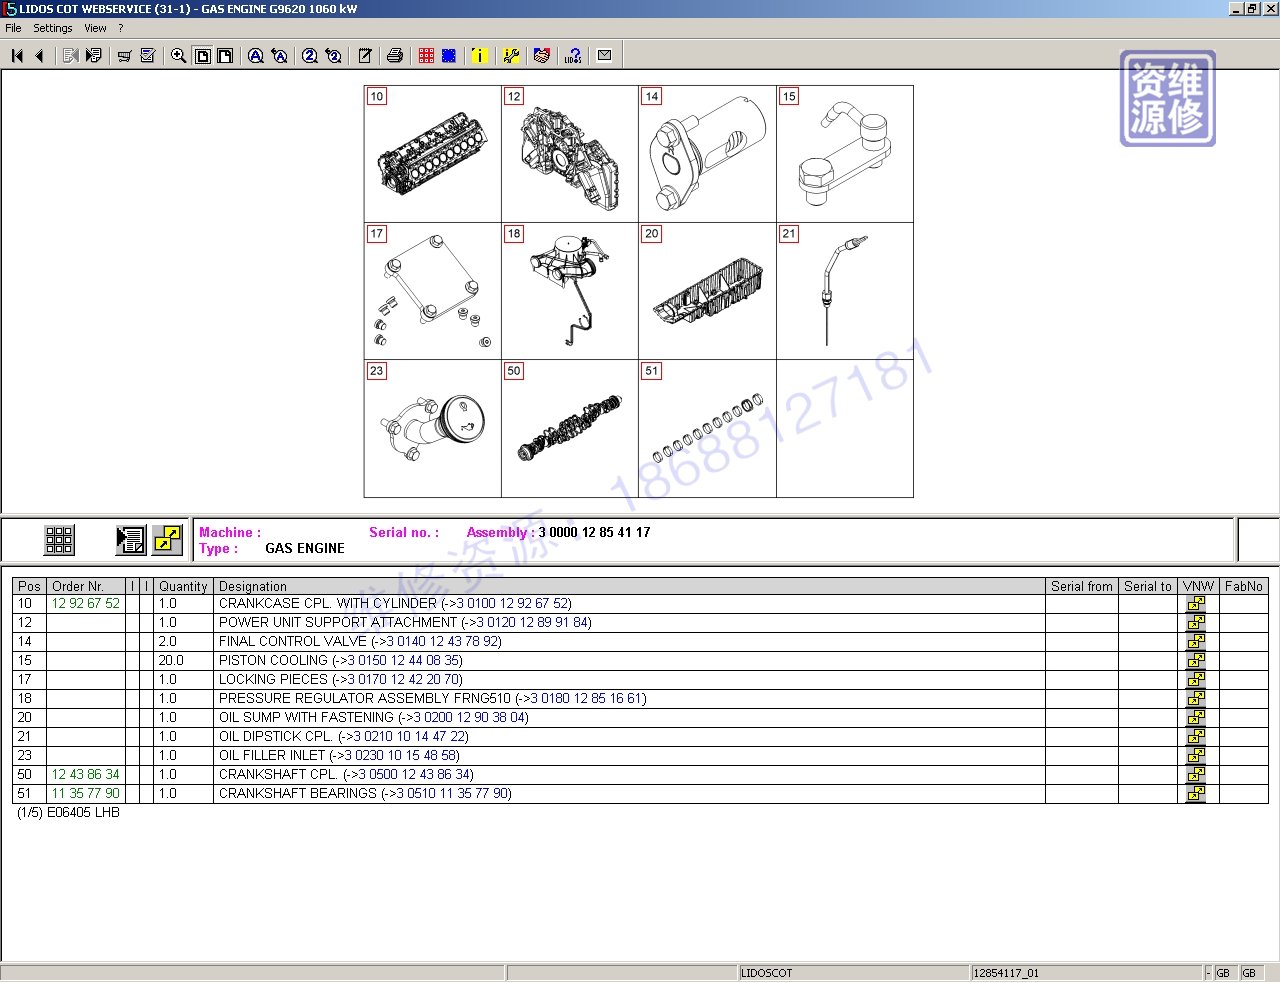Go to first page toolbar arrow
This screenshot has height=983, width=1280.
click(17, 56)
